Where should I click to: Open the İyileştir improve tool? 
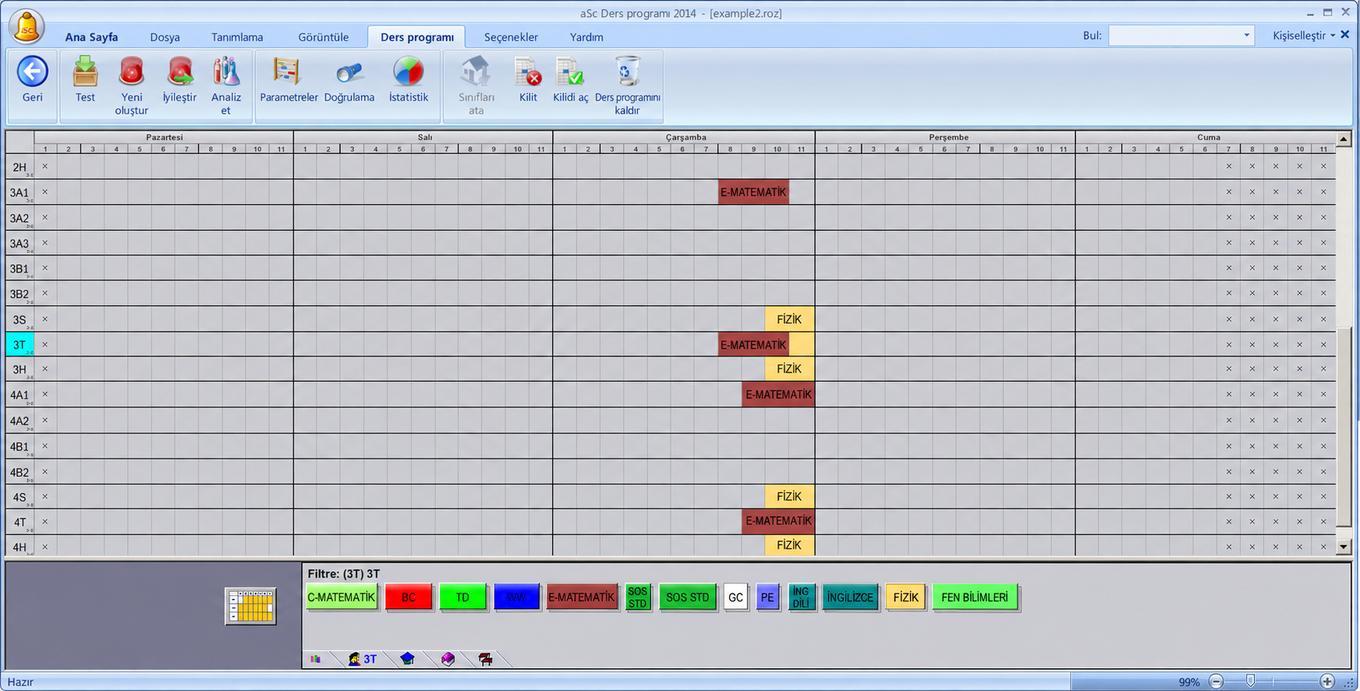pyautogui.click(x=180, y=72)
